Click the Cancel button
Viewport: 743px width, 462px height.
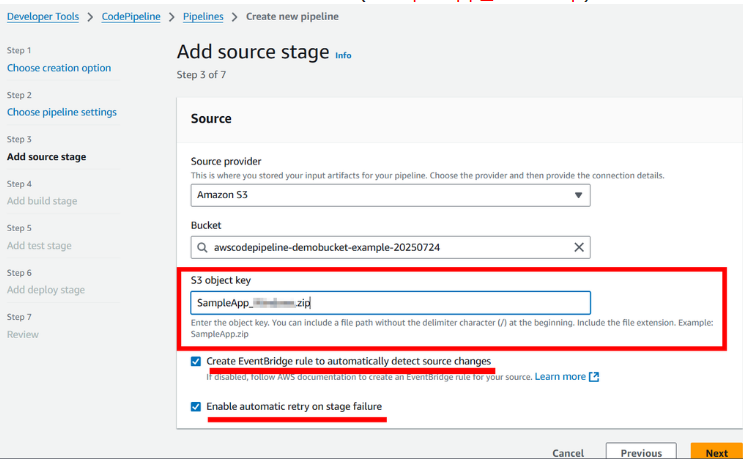coord(568,453)
